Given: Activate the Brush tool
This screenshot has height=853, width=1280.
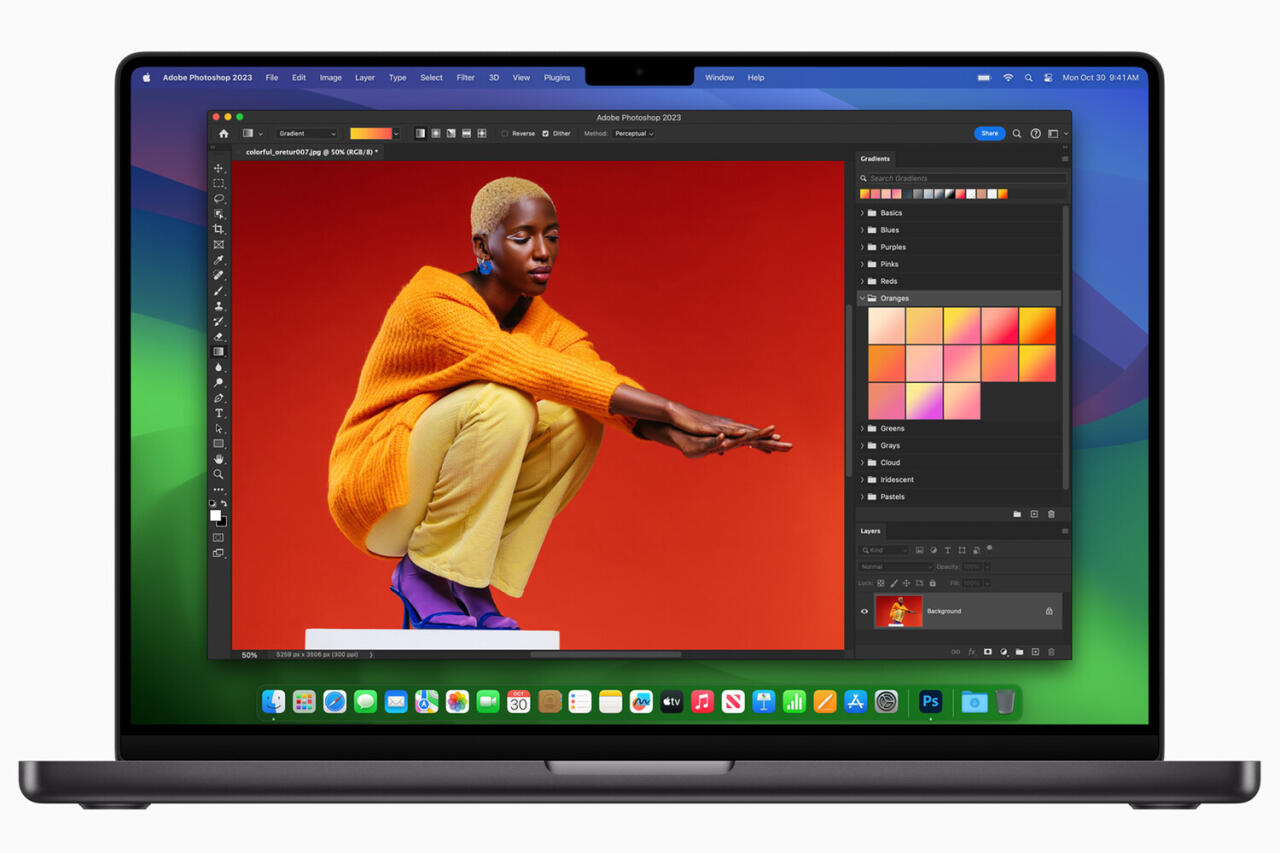Looking at the screenshot, I should click(218, 290).
